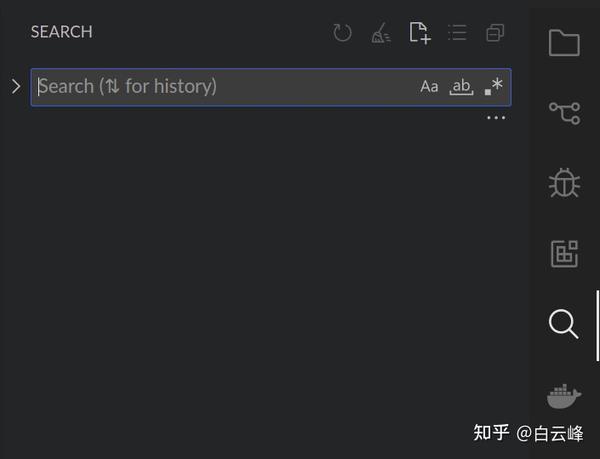Click the 知乎 watermark logo
The width and height of the screenshot is (600, 459).
pos(491,433)
